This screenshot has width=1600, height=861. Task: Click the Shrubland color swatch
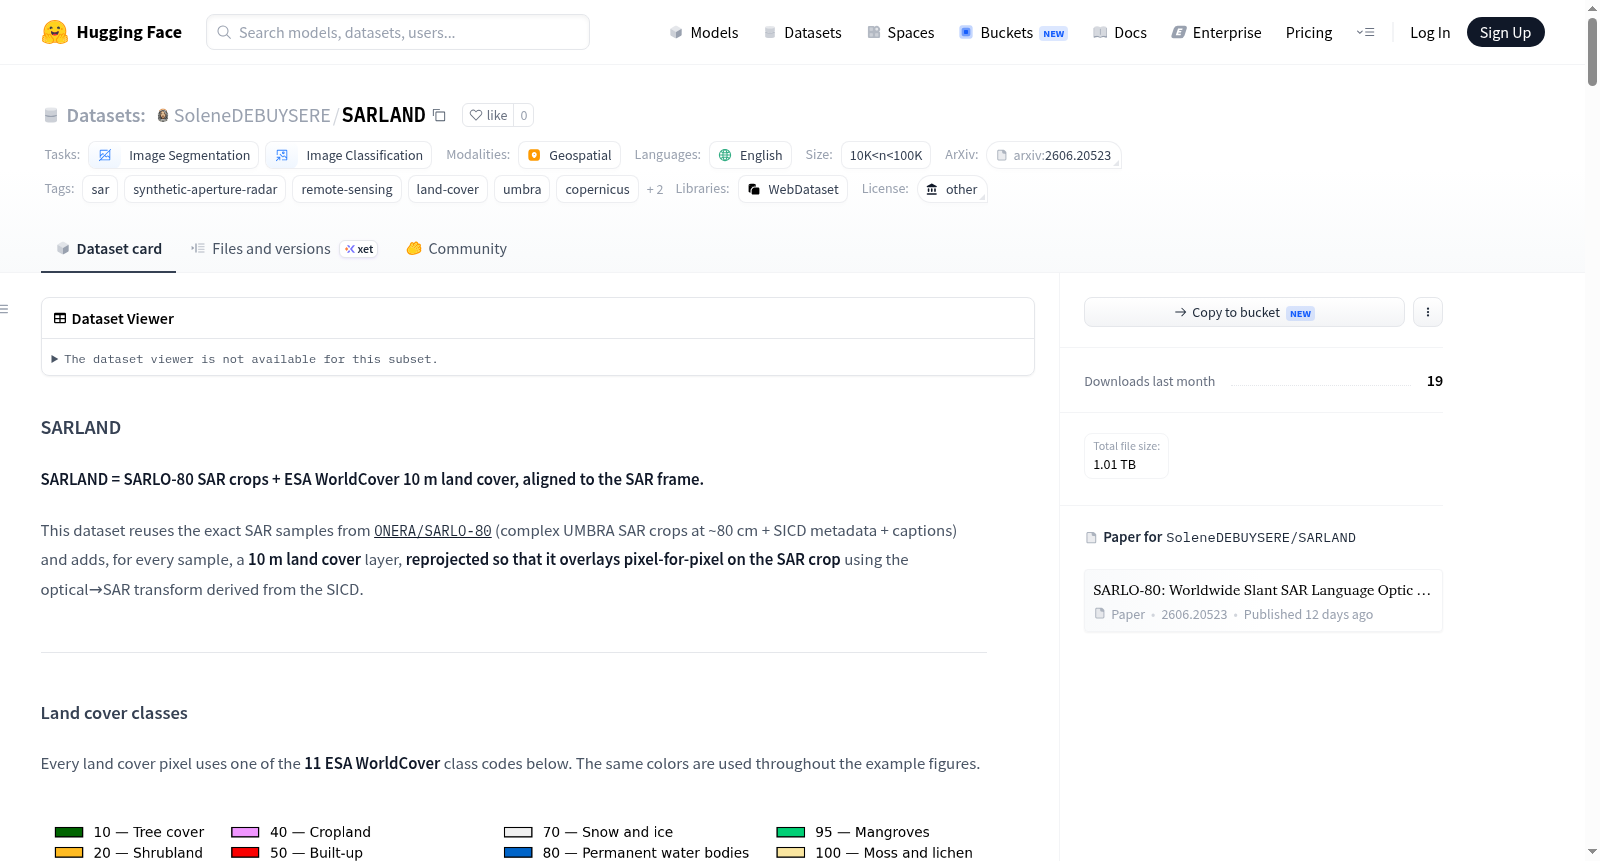pyautogui.click(x=69, y=853)
